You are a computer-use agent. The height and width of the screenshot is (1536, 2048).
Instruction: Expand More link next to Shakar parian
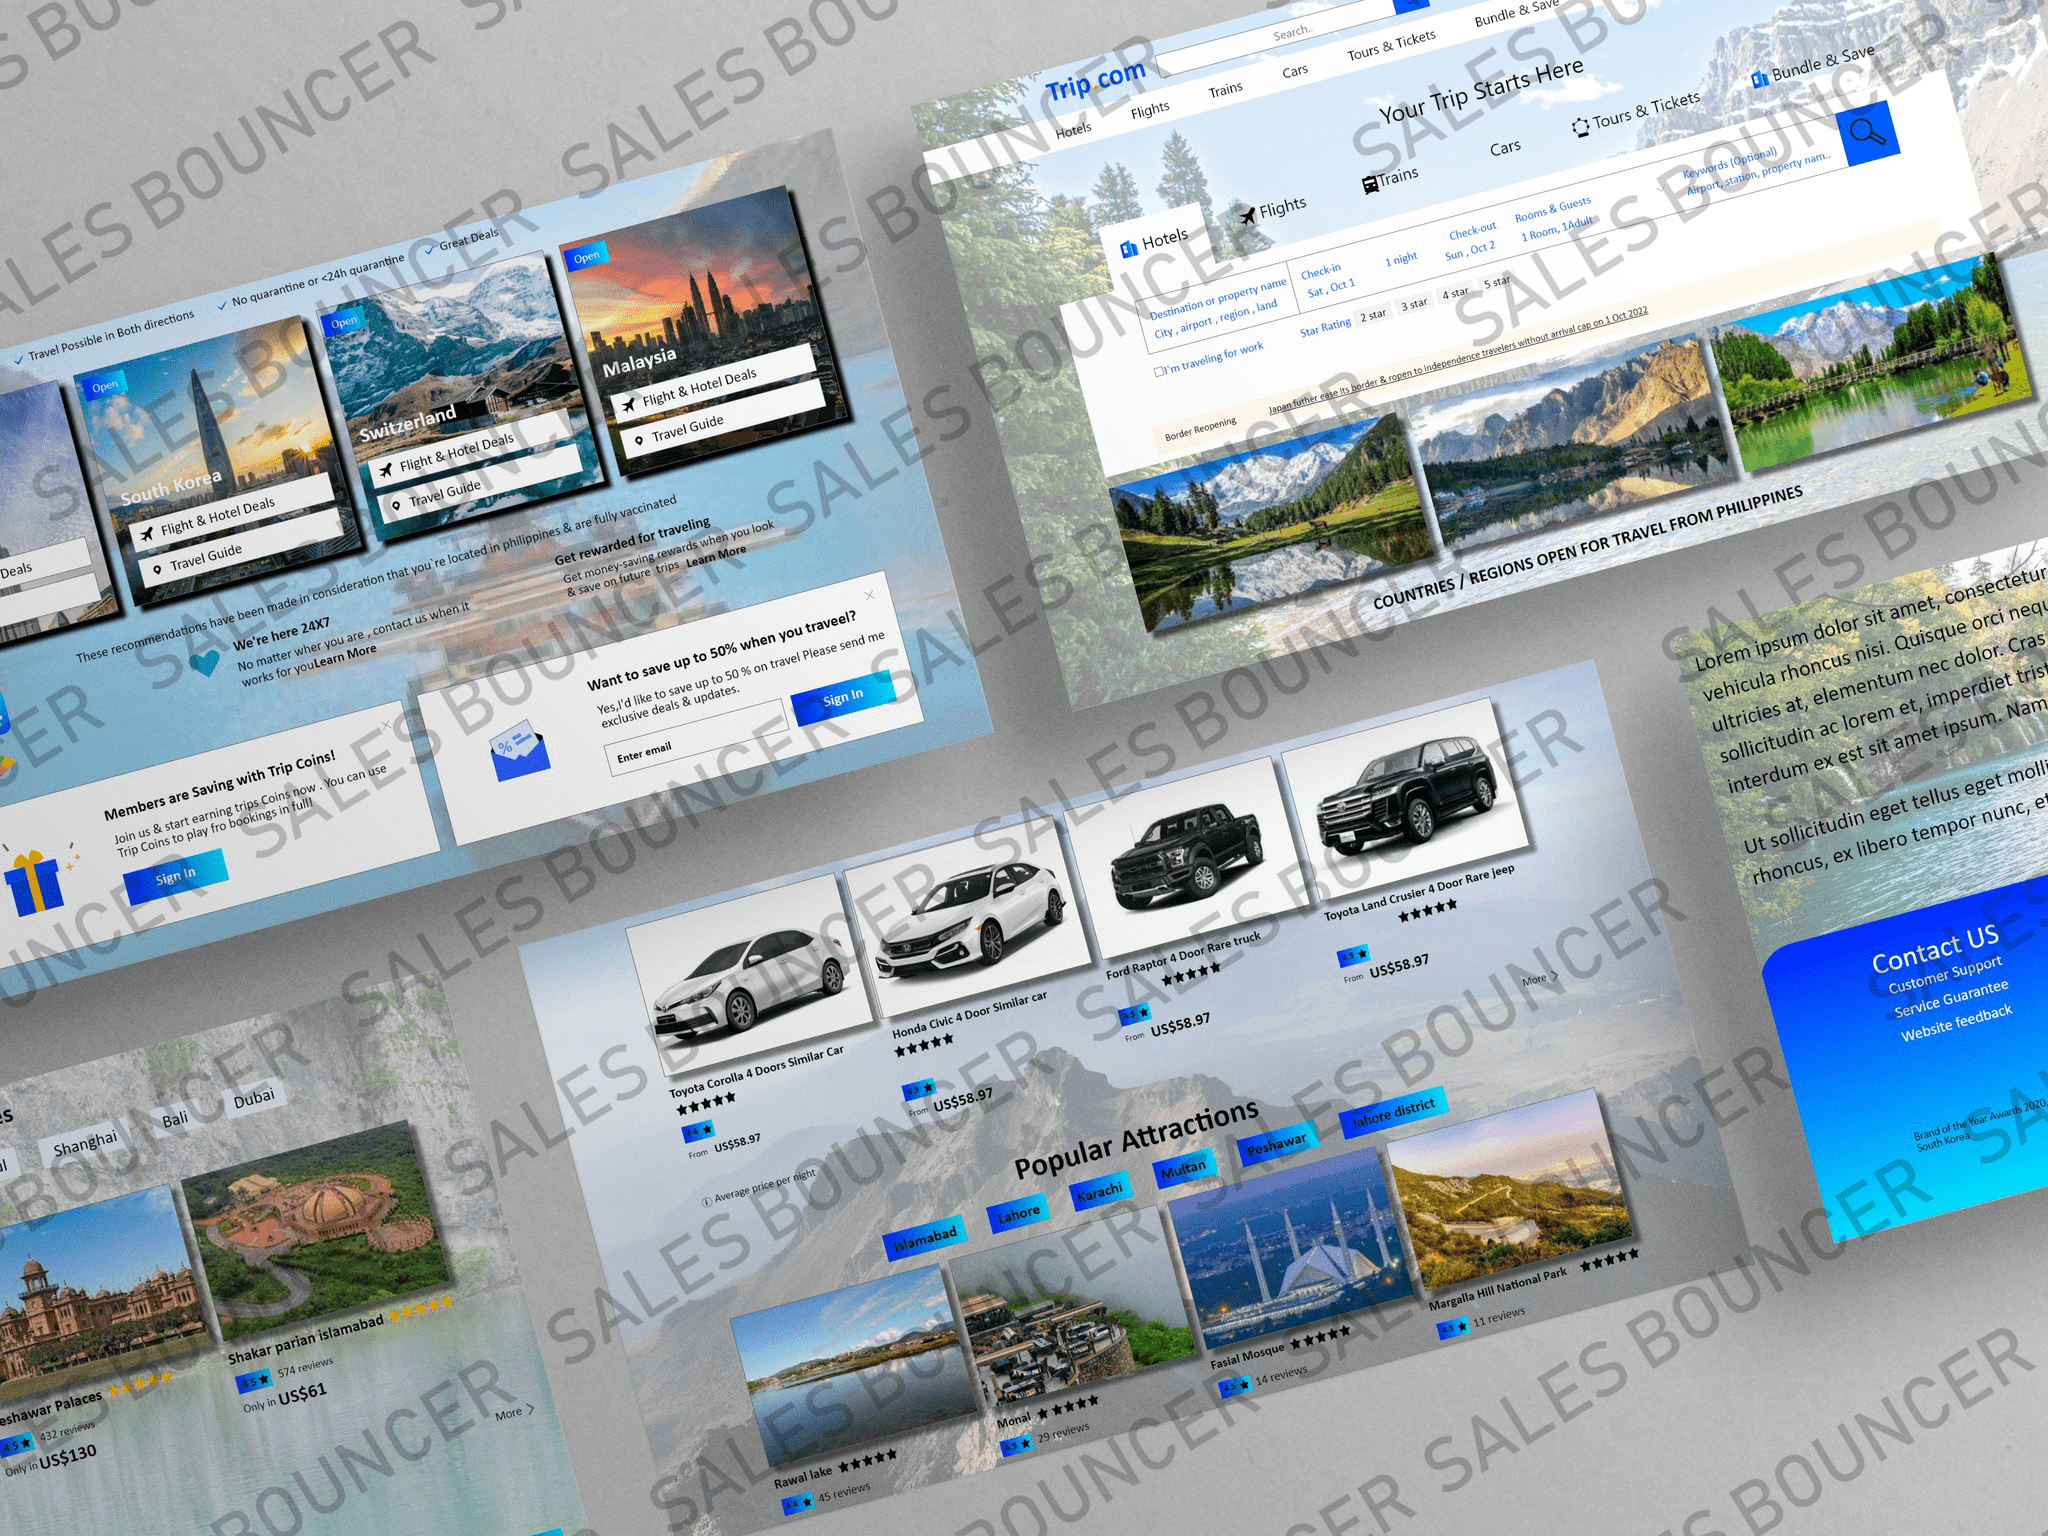[515, 1412]
